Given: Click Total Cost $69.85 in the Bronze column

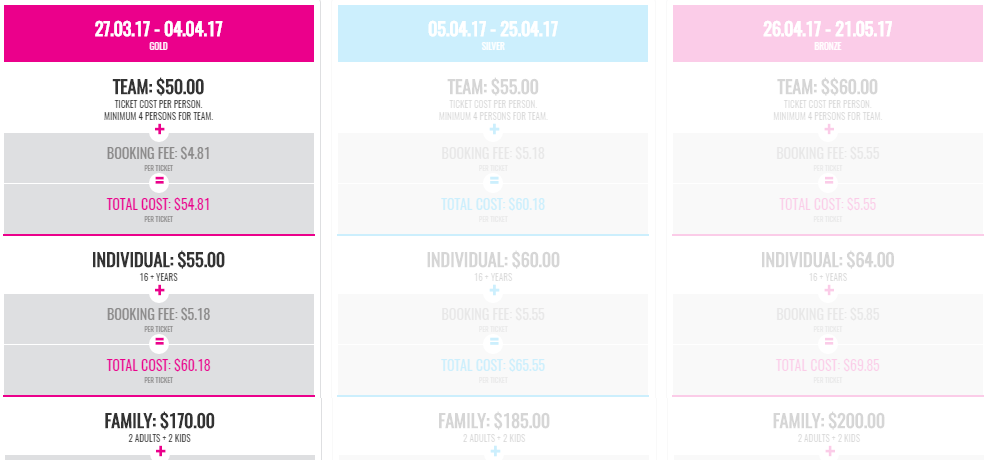Looking at the screenshot, I should 828,366.
